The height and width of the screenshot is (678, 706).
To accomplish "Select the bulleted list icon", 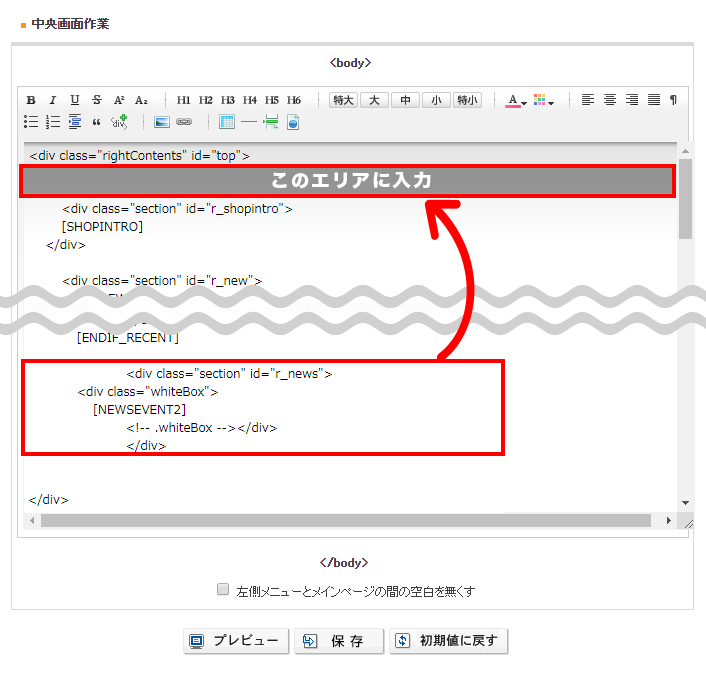I will (31, 122).
